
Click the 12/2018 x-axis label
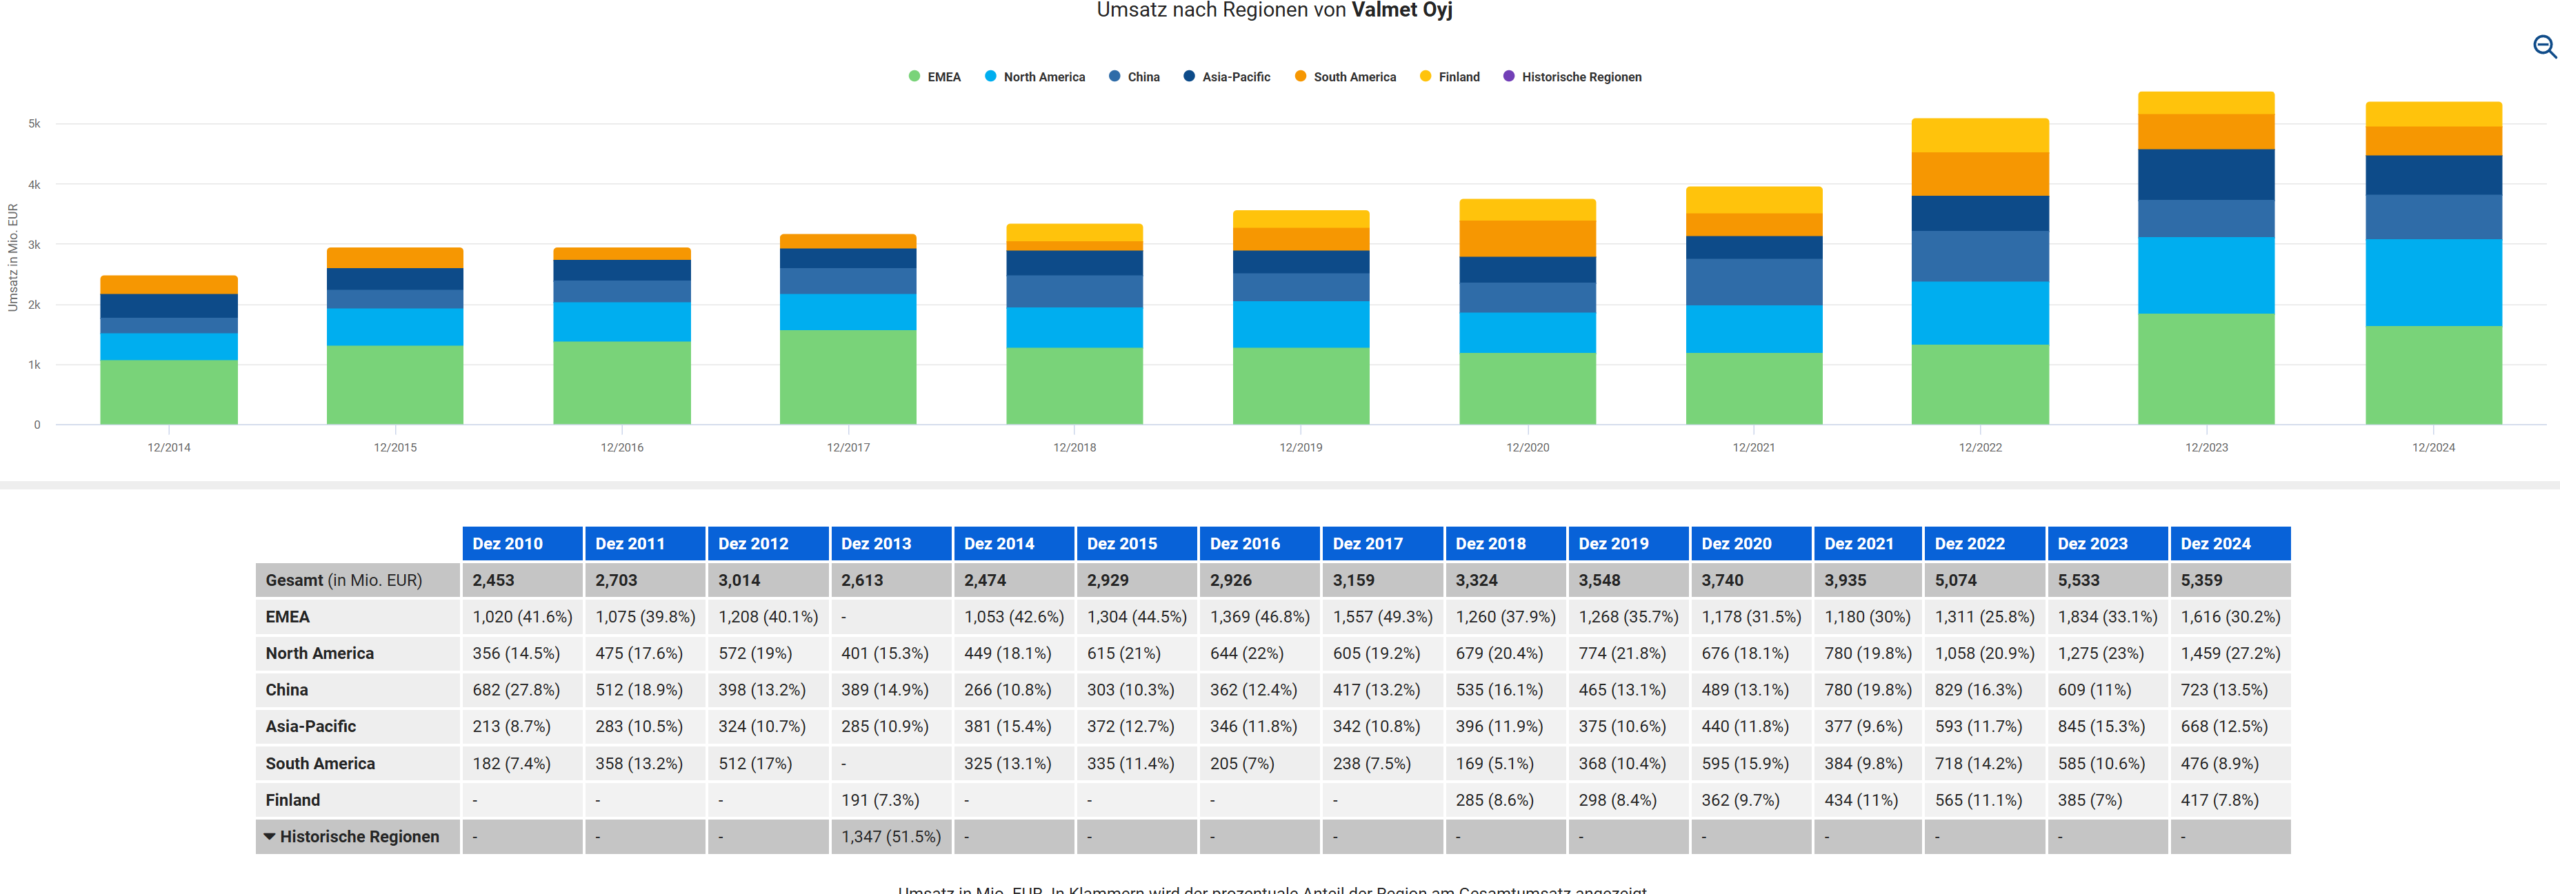tap(1074, 447)
